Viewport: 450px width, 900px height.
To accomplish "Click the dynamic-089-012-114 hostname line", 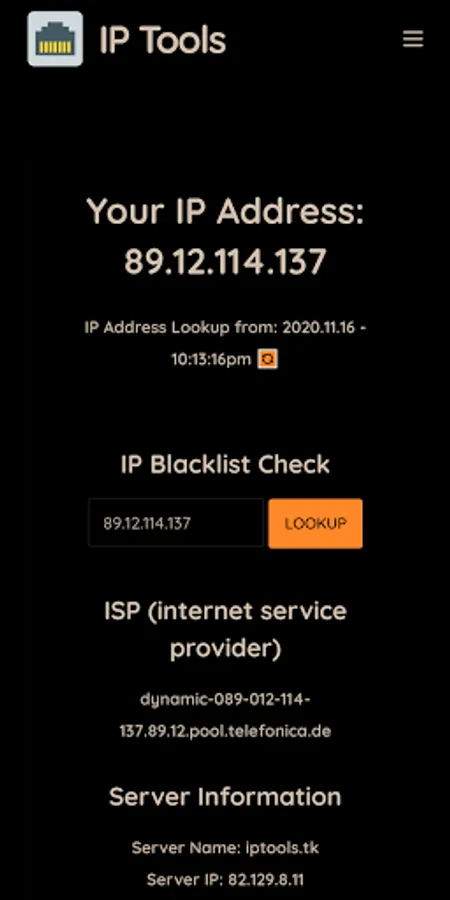I will click(225, 700).
